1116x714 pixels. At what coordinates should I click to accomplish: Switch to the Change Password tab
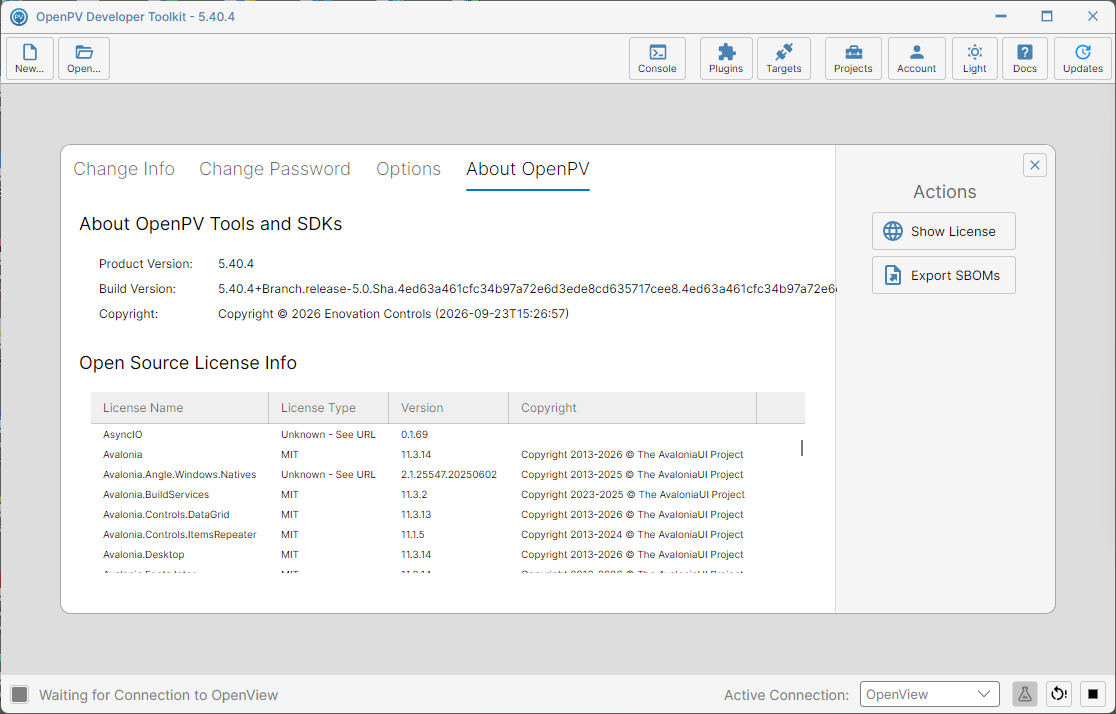275,169
